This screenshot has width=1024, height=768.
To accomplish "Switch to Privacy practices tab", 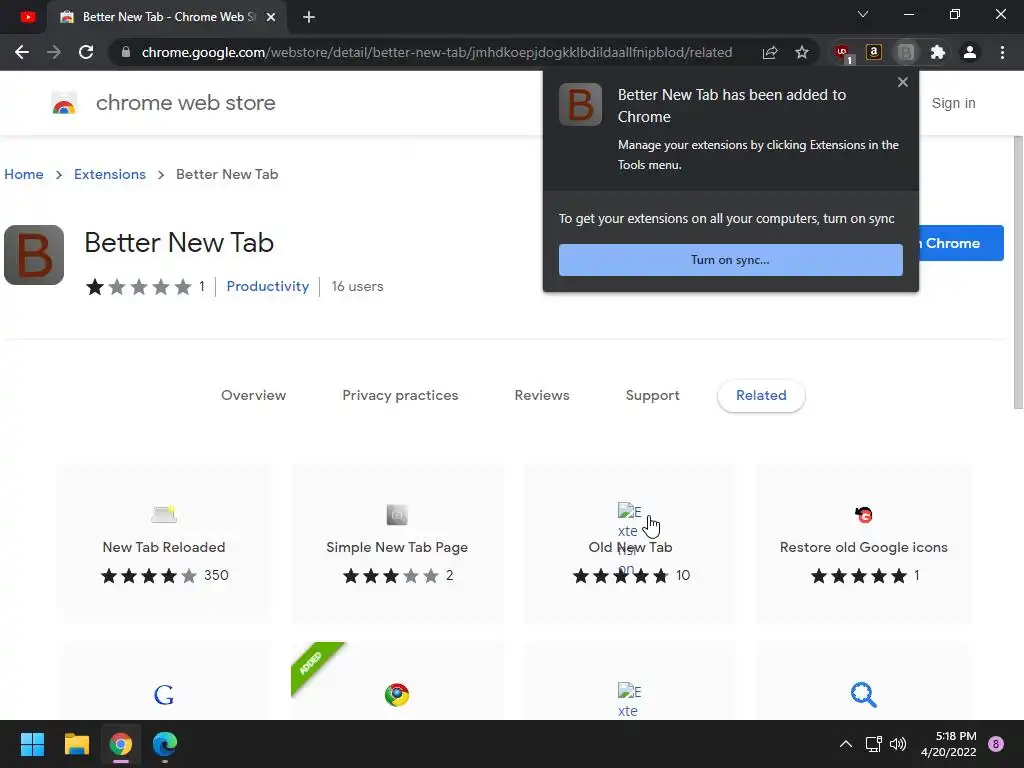I will pos(400,395).
